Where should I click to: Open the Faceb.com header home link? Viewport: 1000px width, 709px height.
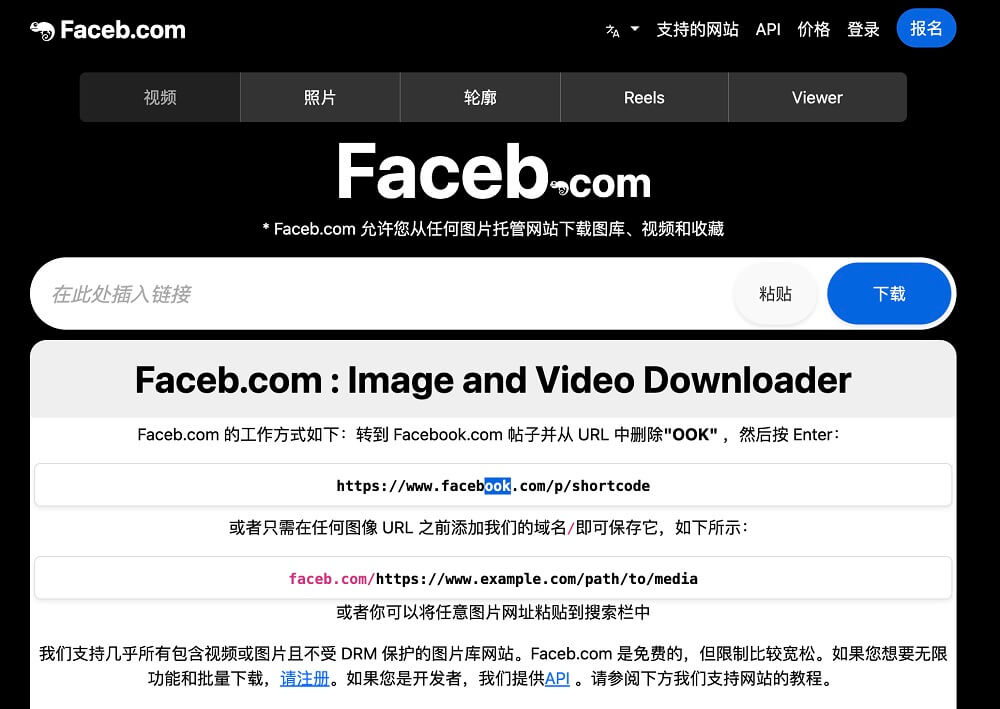point(108,30)
